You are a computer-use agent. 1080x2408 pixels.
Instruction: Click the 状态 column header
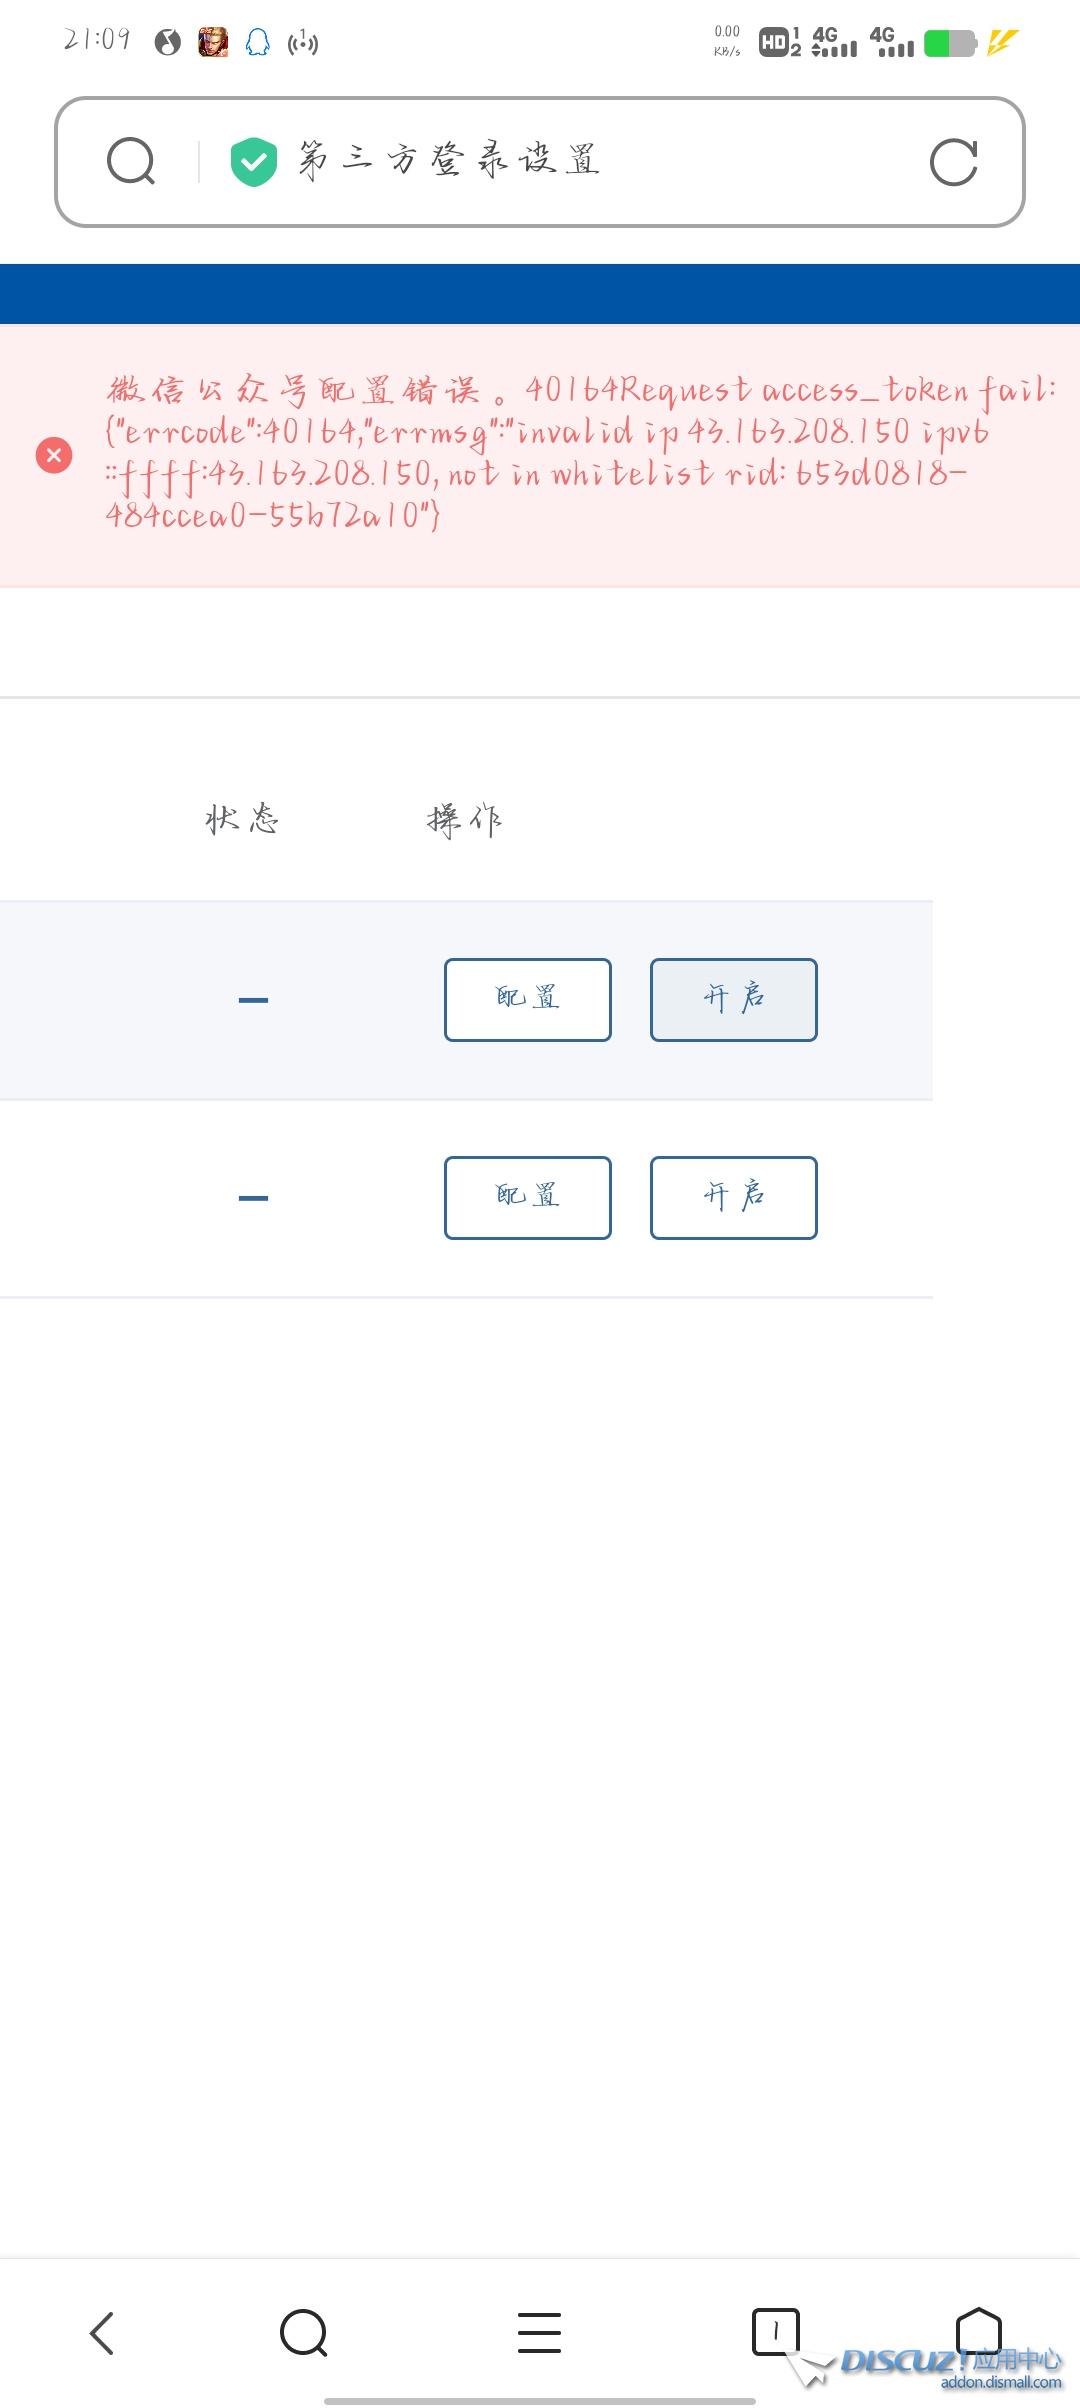click(x=242, y=819)
